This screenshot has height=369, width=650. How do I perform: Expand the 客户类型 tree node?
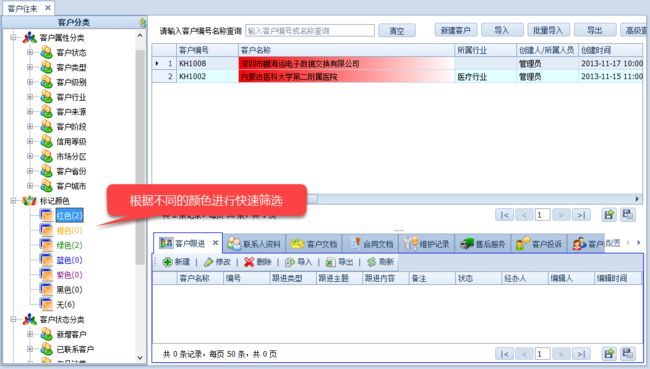(x=30, y=67)
